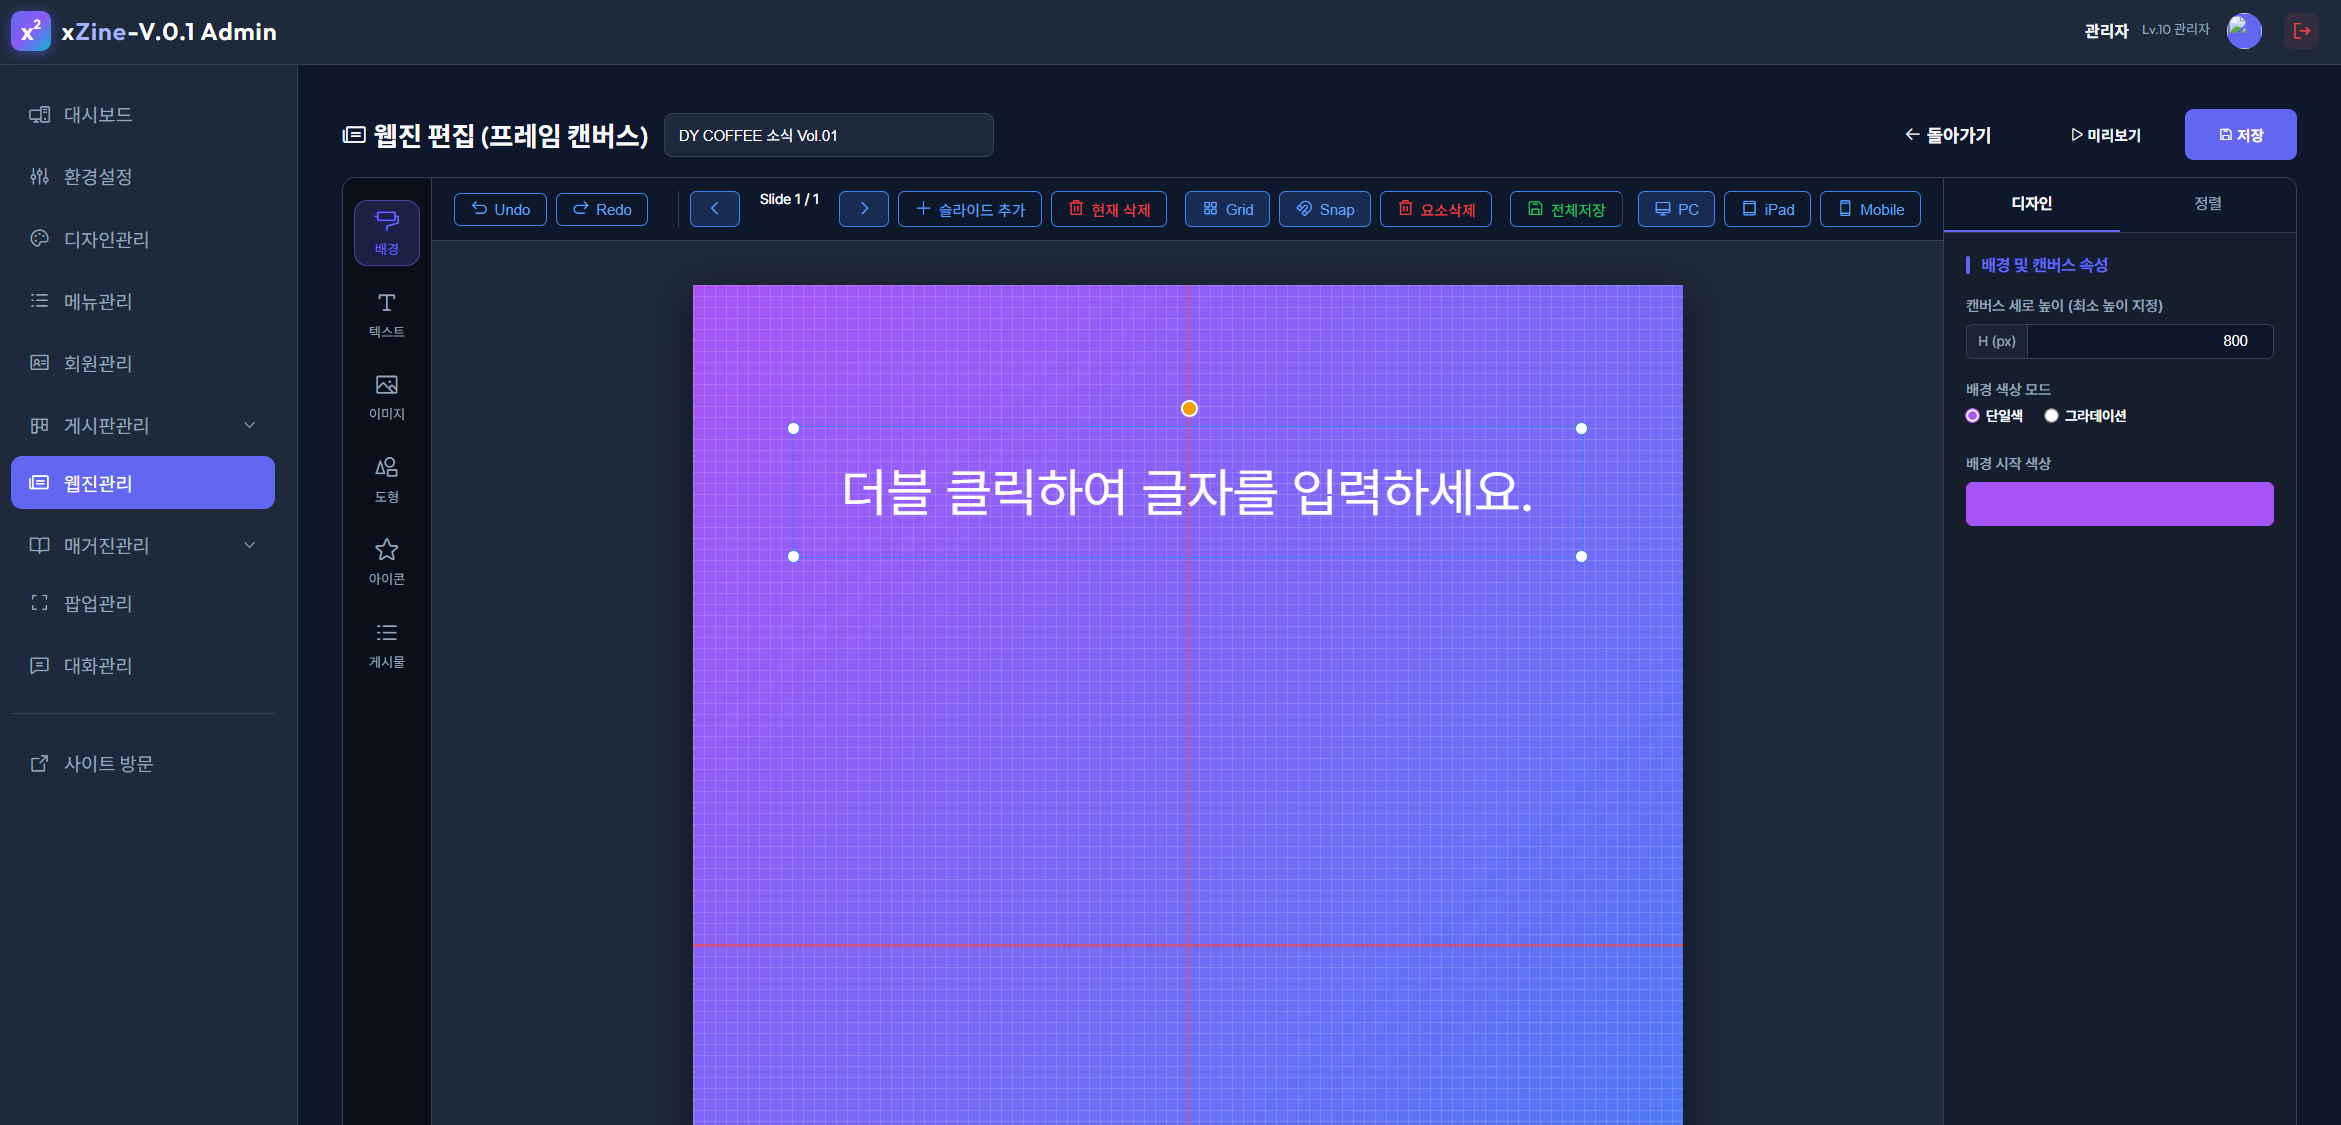
Task: Click the logout icon in header
Action: (2301, 31)
